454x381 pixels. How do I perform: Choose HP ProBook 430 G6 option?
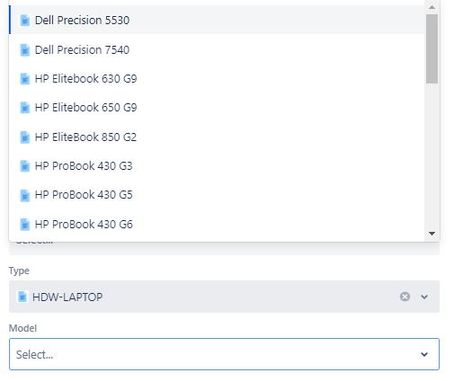click(217, 224)
